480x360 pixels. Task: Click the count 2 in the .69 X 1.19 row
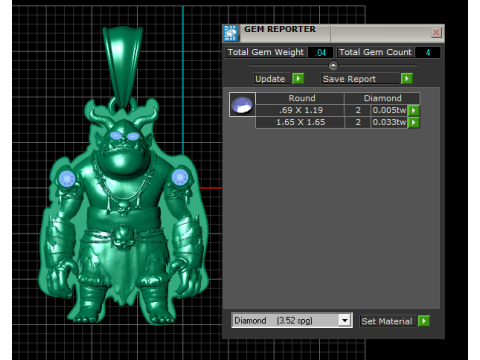tap(358, 110)
